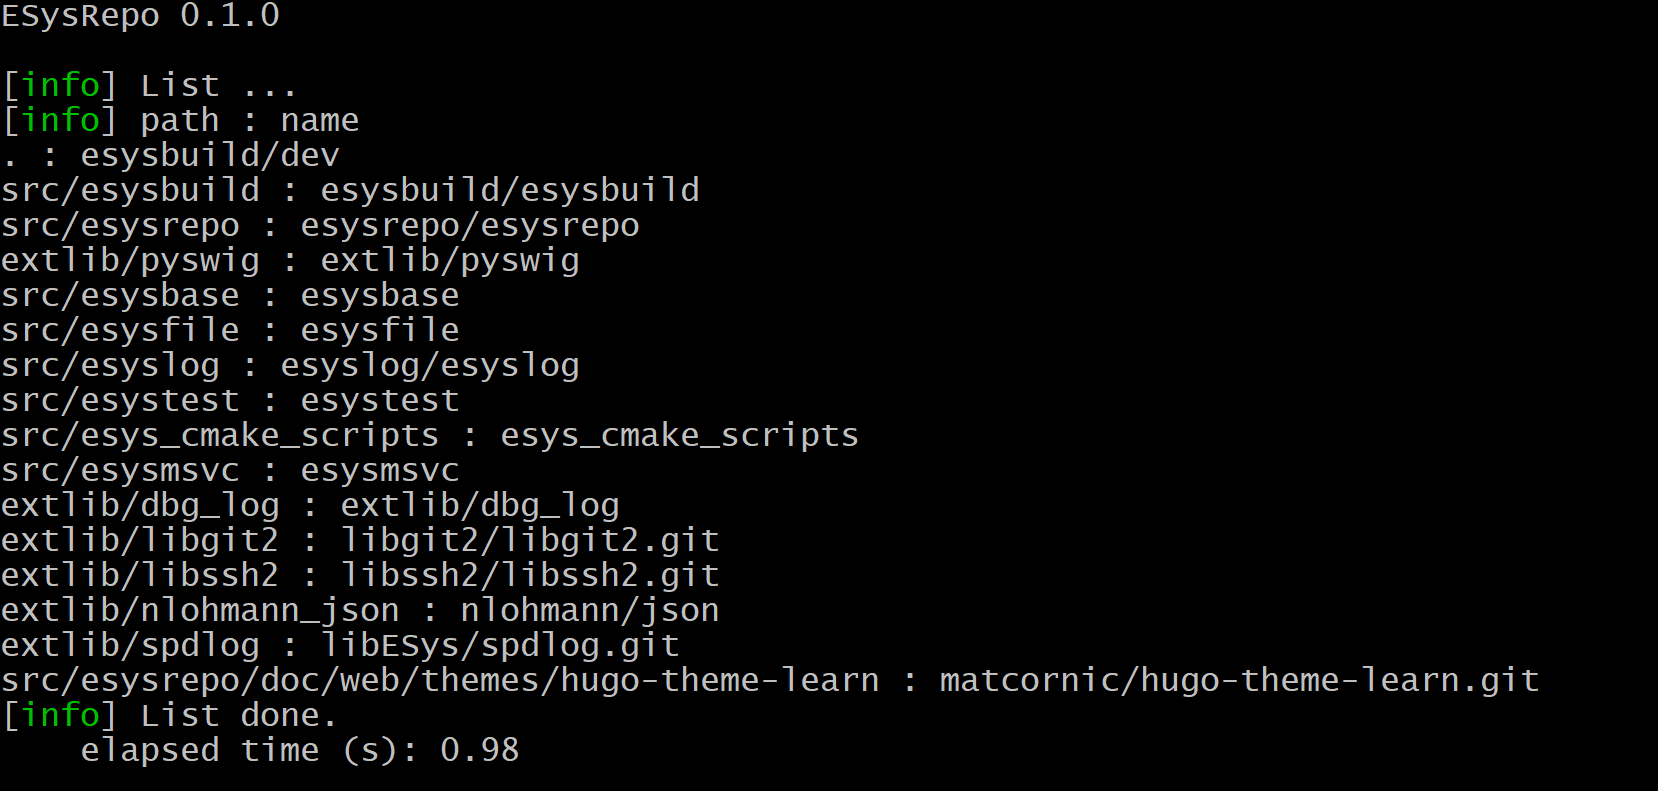Click the first green [info] List tag
Screen dimensions: 1658x791
click(60, 85)
